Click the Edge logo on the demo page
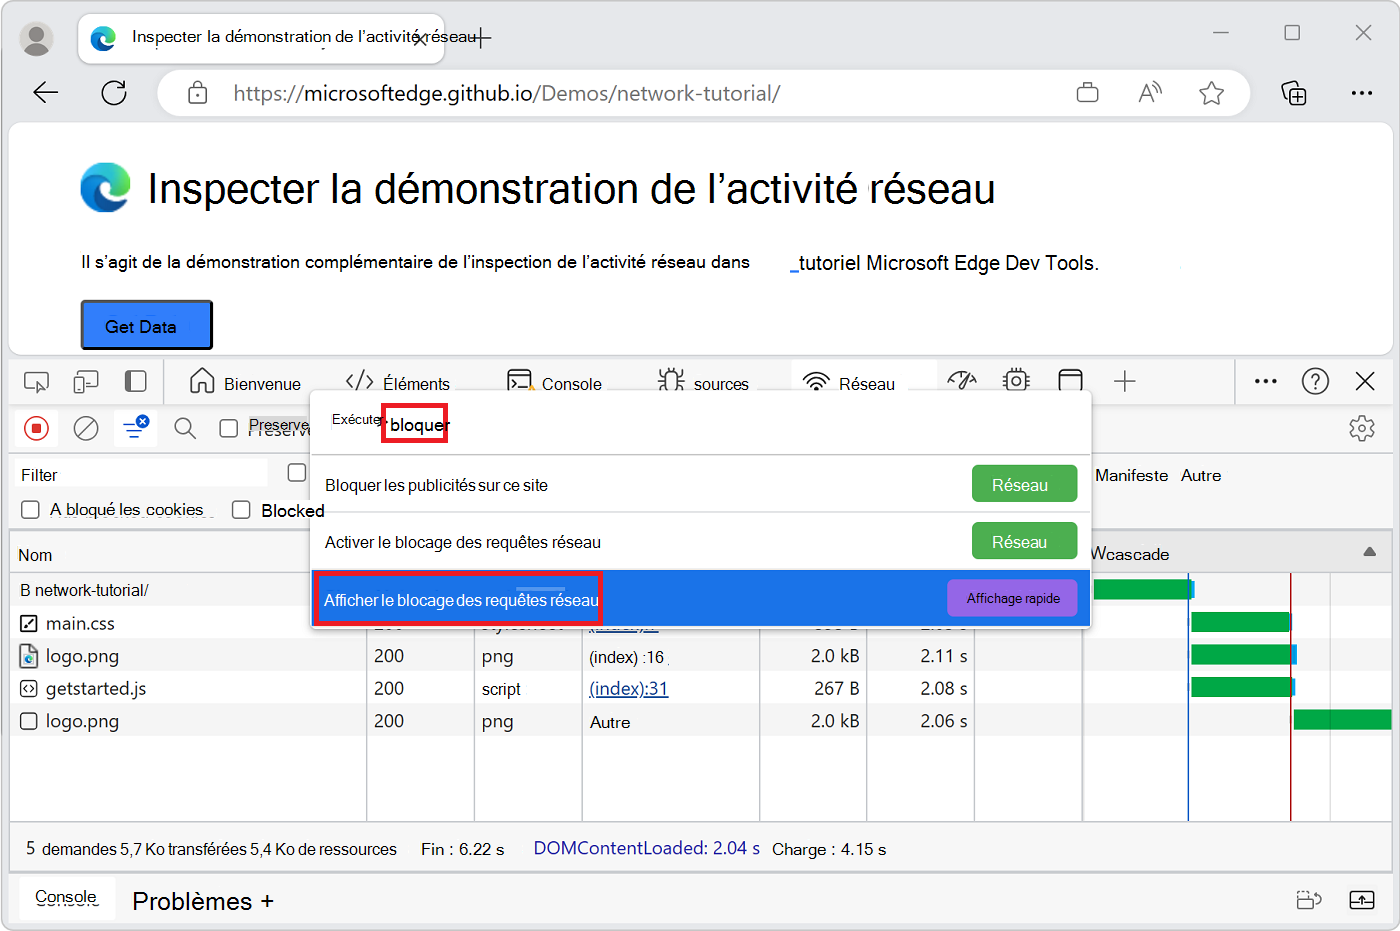The height and width of the screenshot is (931, 1400). [x=105, y=188]
